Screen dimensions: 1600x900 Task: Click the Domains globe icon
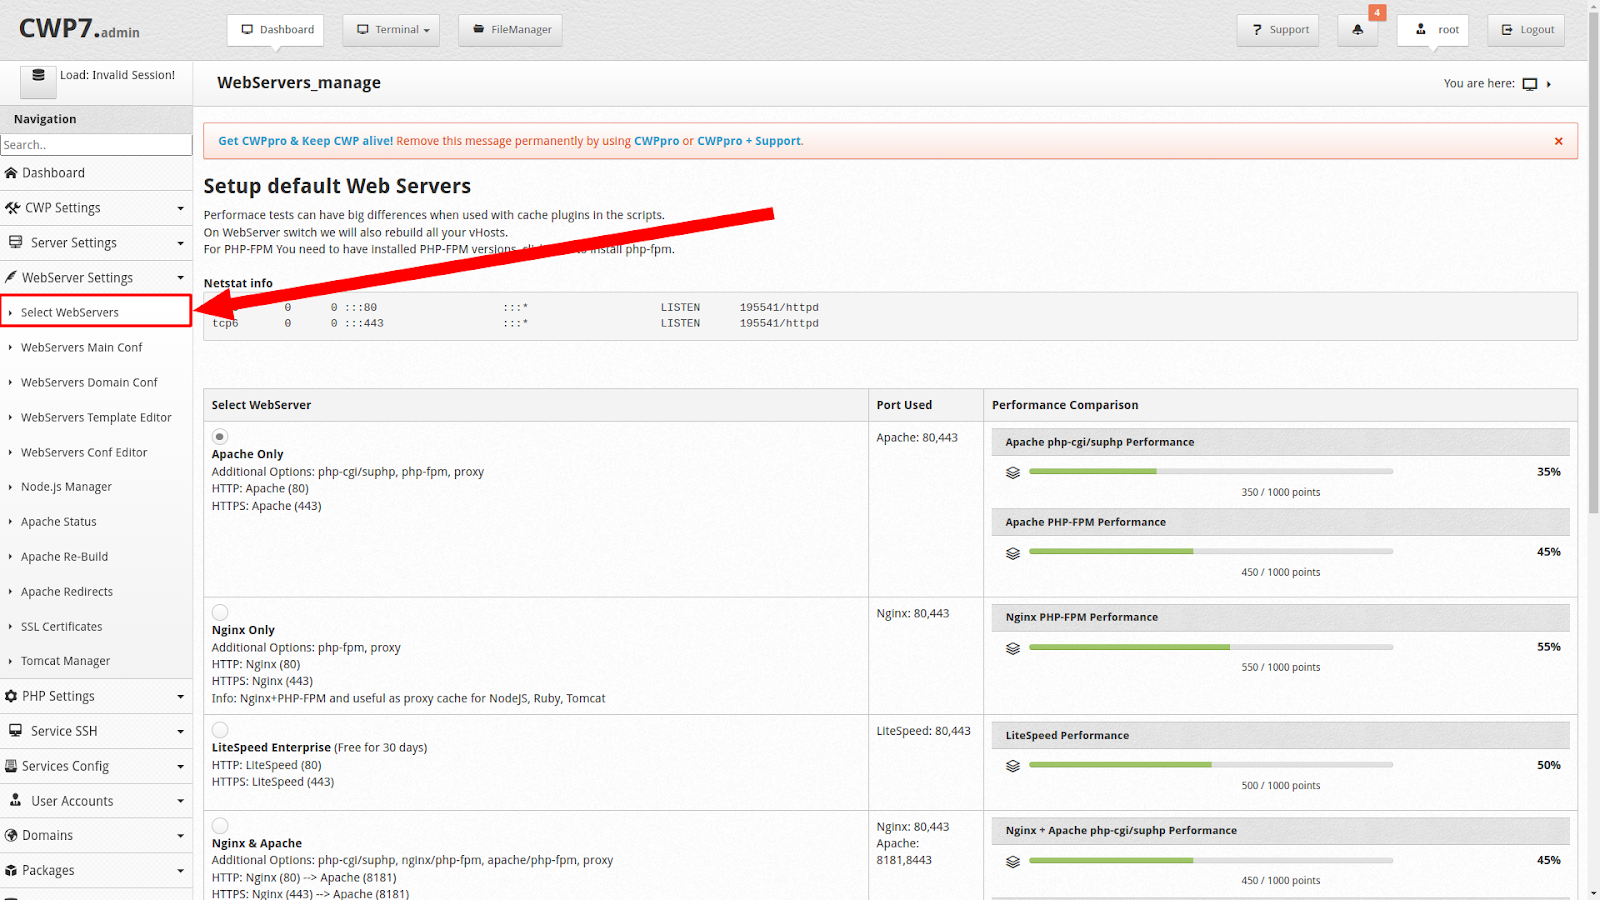tap(11, 835)
